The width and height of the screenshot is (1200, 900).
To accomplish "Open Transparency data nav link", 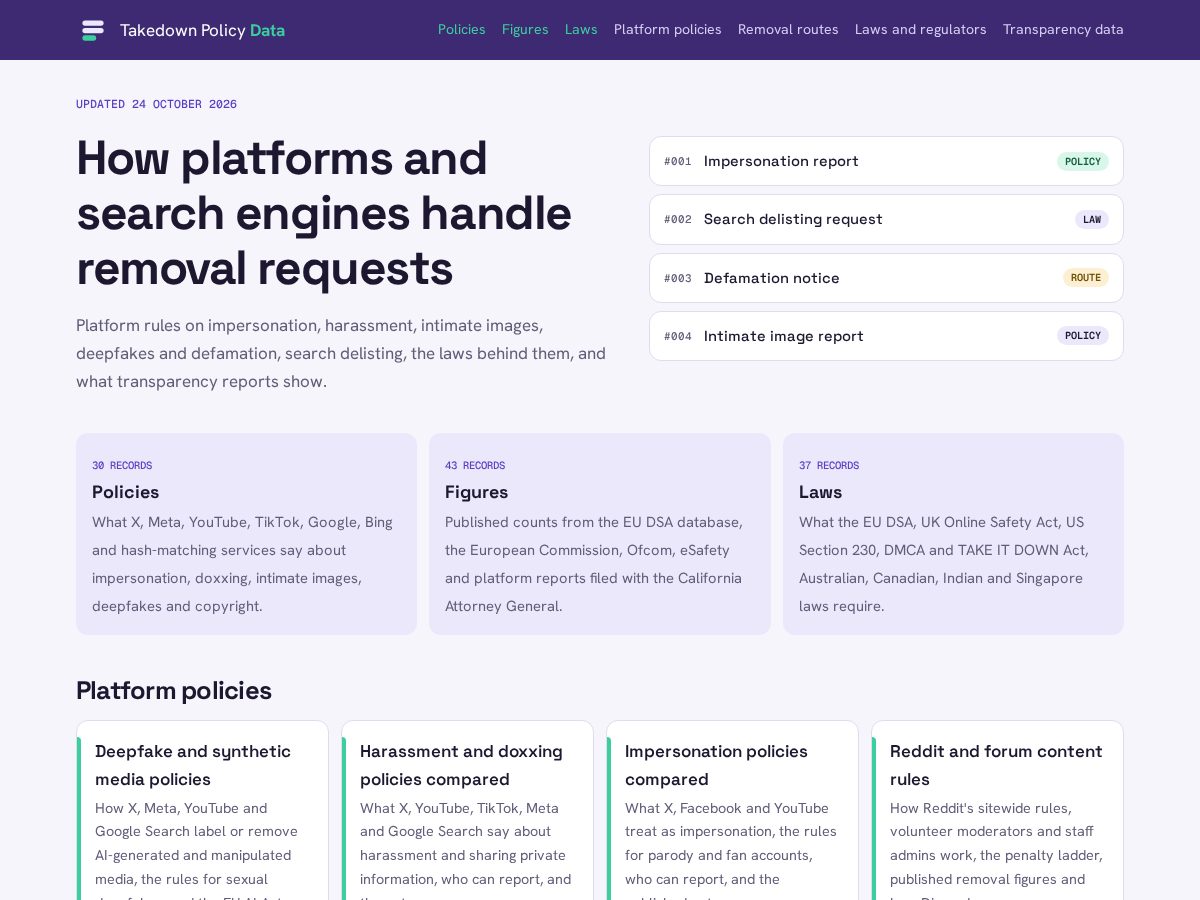I will coord(1063,30).
